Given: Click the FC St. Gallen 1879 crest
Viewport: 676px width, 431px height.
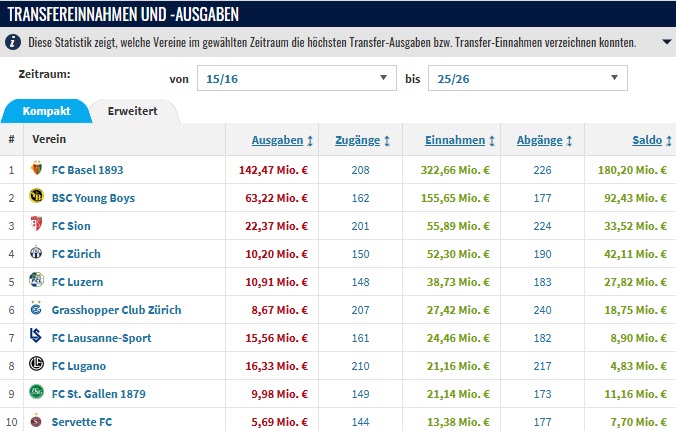Looking at the screenshot, I should pos(38,394).
